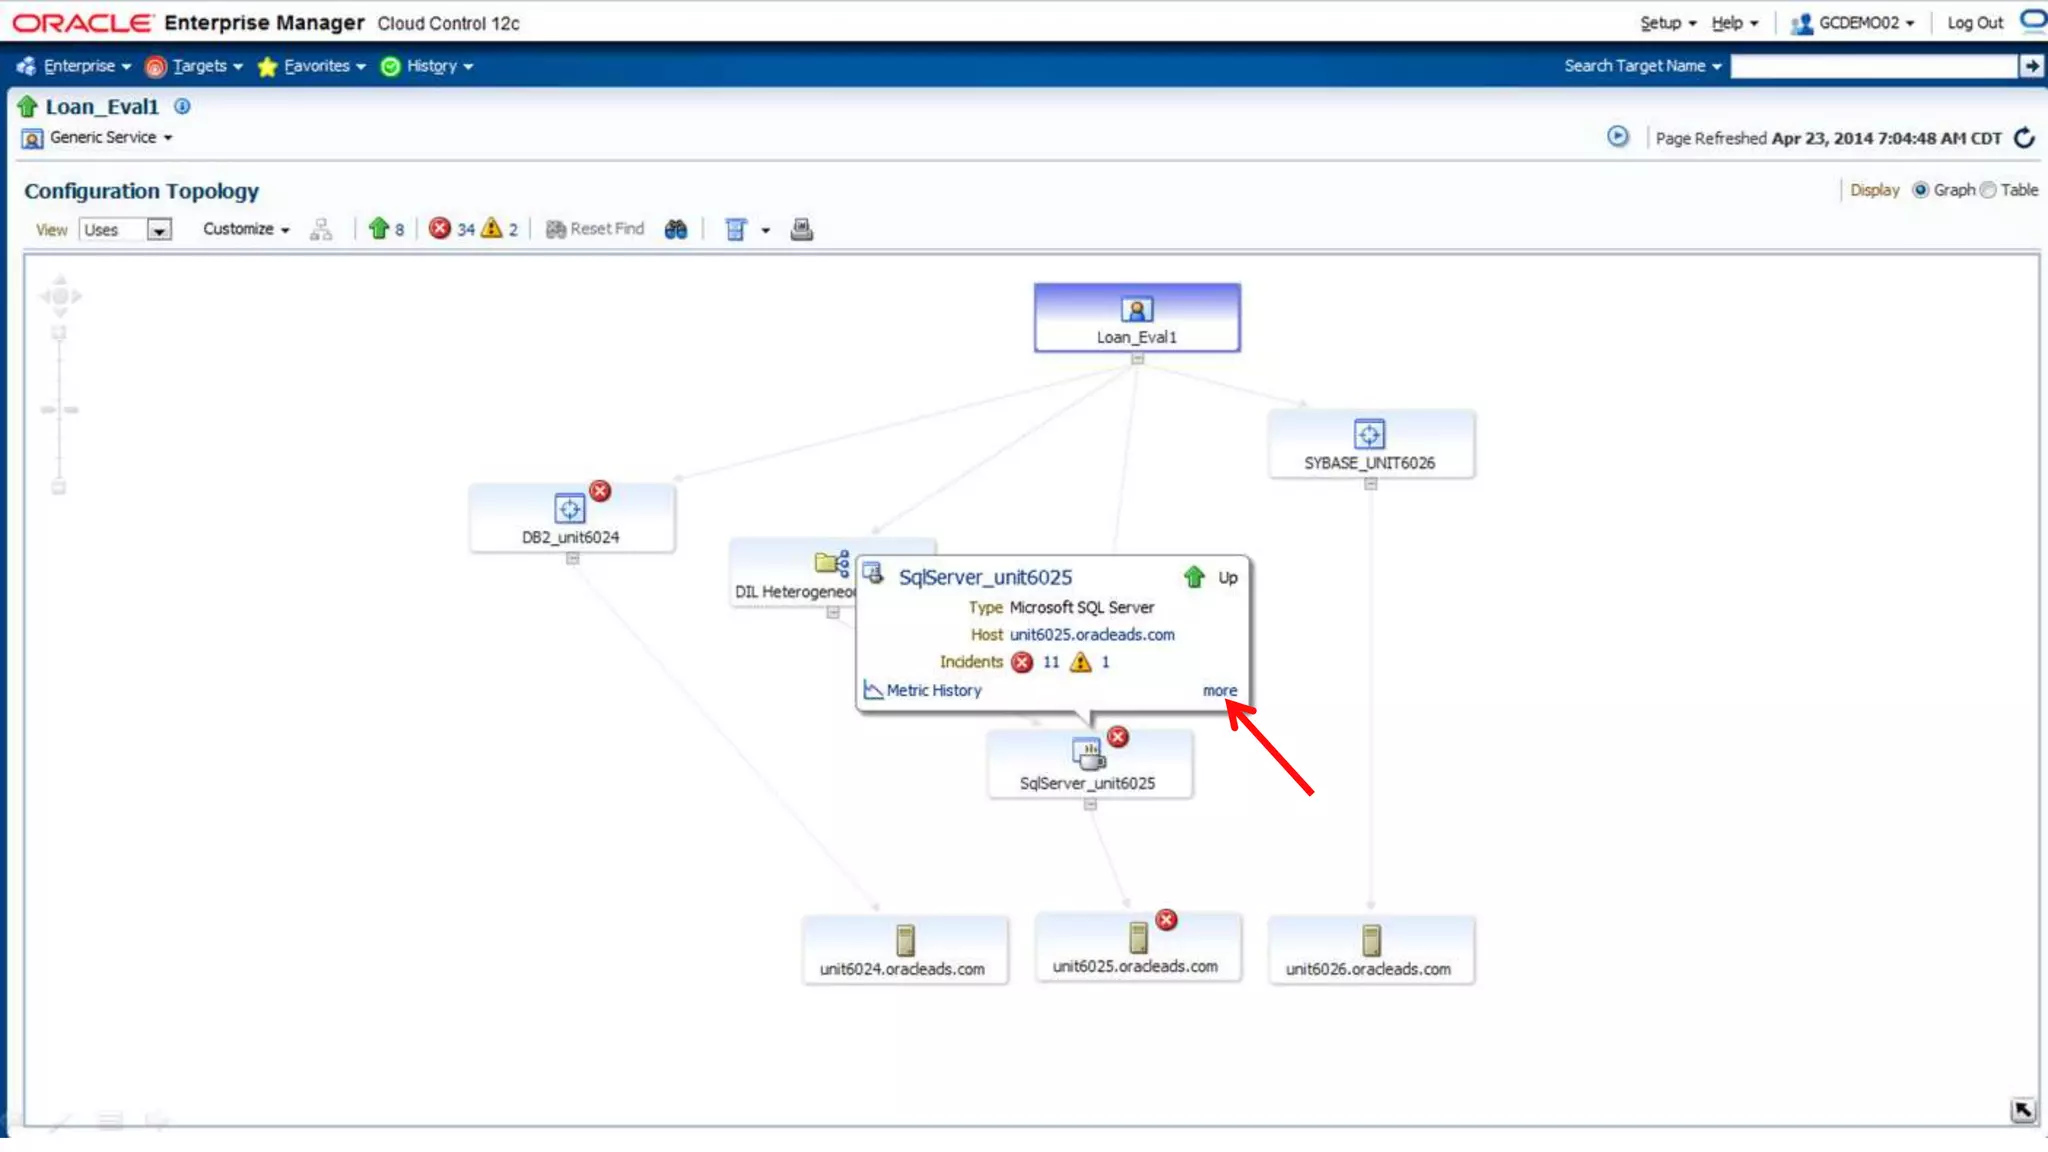Open the Help menu
Image resolution: width=2048 pixels, height=1152 pixels.
click(1734, 23)
